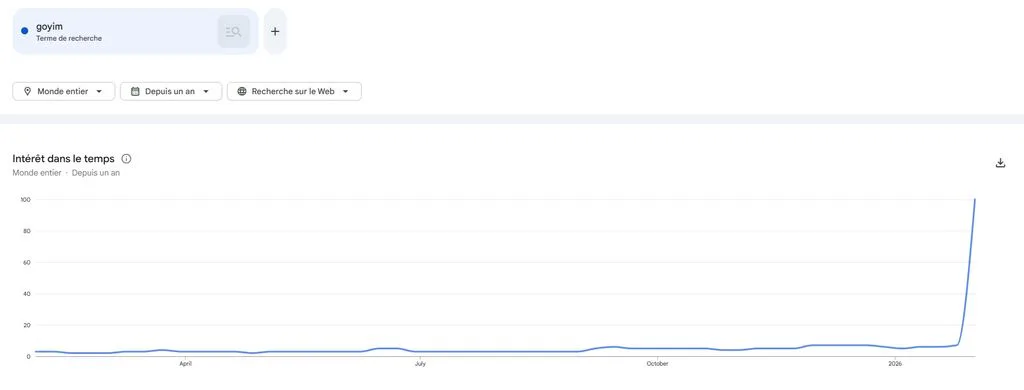Click the October marker on the time axis

(x=657, y=364)
